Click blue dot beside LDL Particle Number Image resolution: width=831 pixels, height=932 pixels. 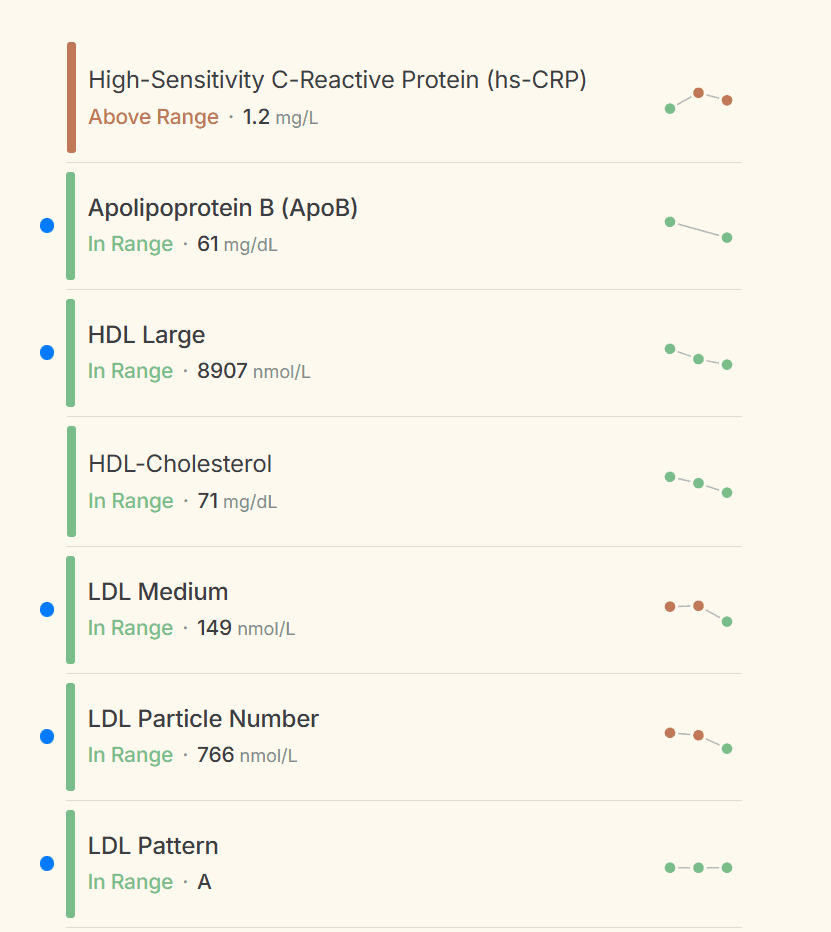(47, 737)
